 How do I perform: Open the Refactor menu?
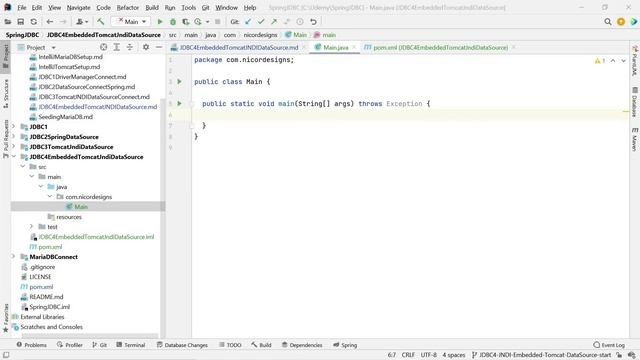(x=128, y=8)
